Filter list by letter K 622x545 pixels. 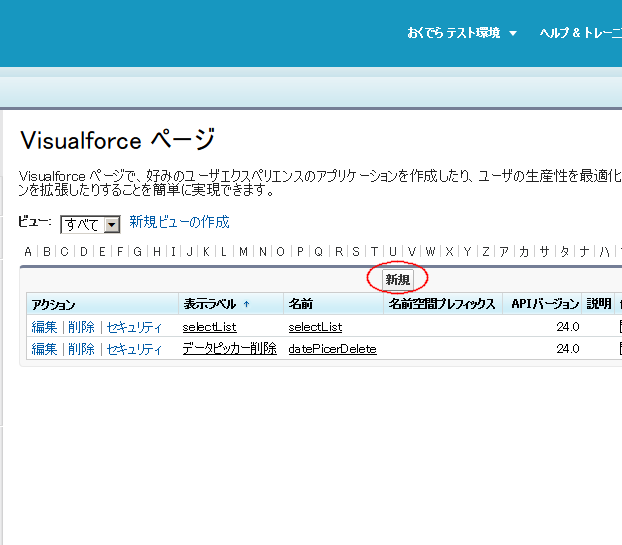[206, 252]
